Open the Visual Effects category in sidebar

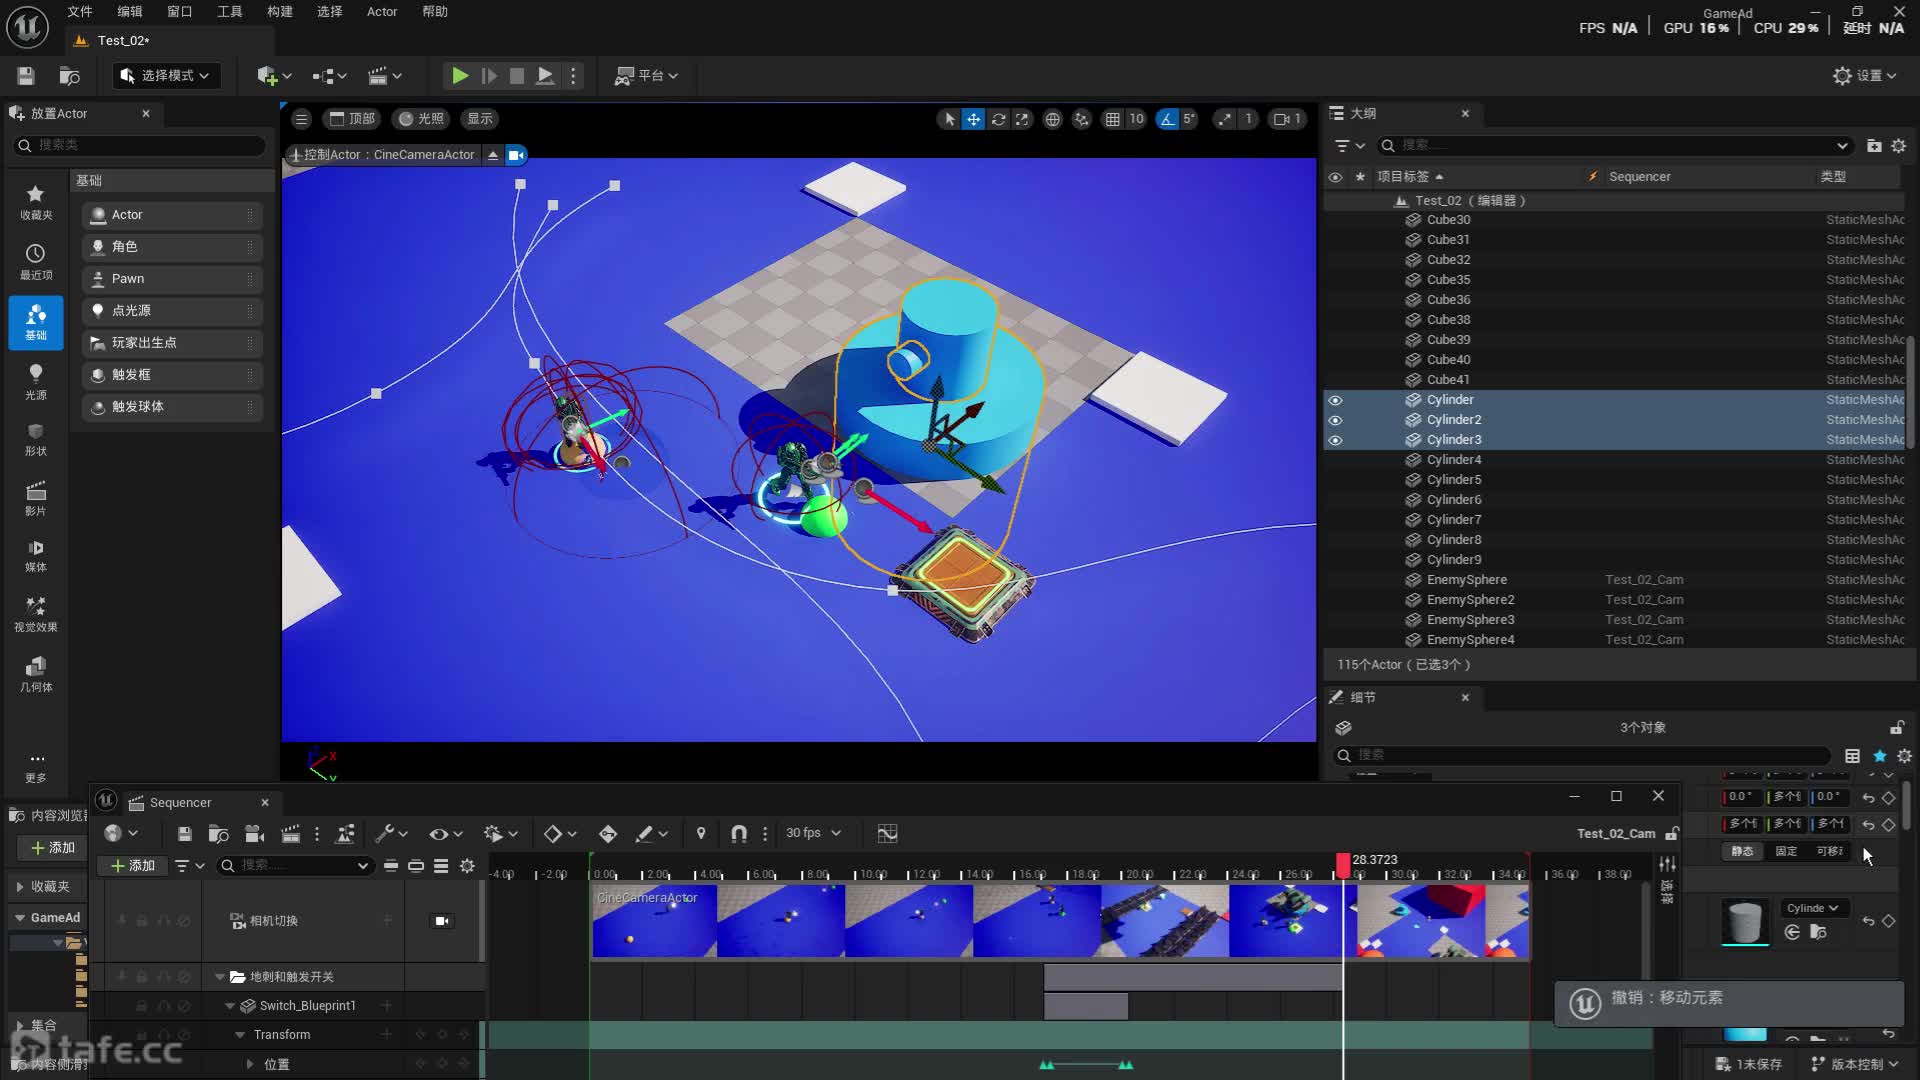[35, 613]
